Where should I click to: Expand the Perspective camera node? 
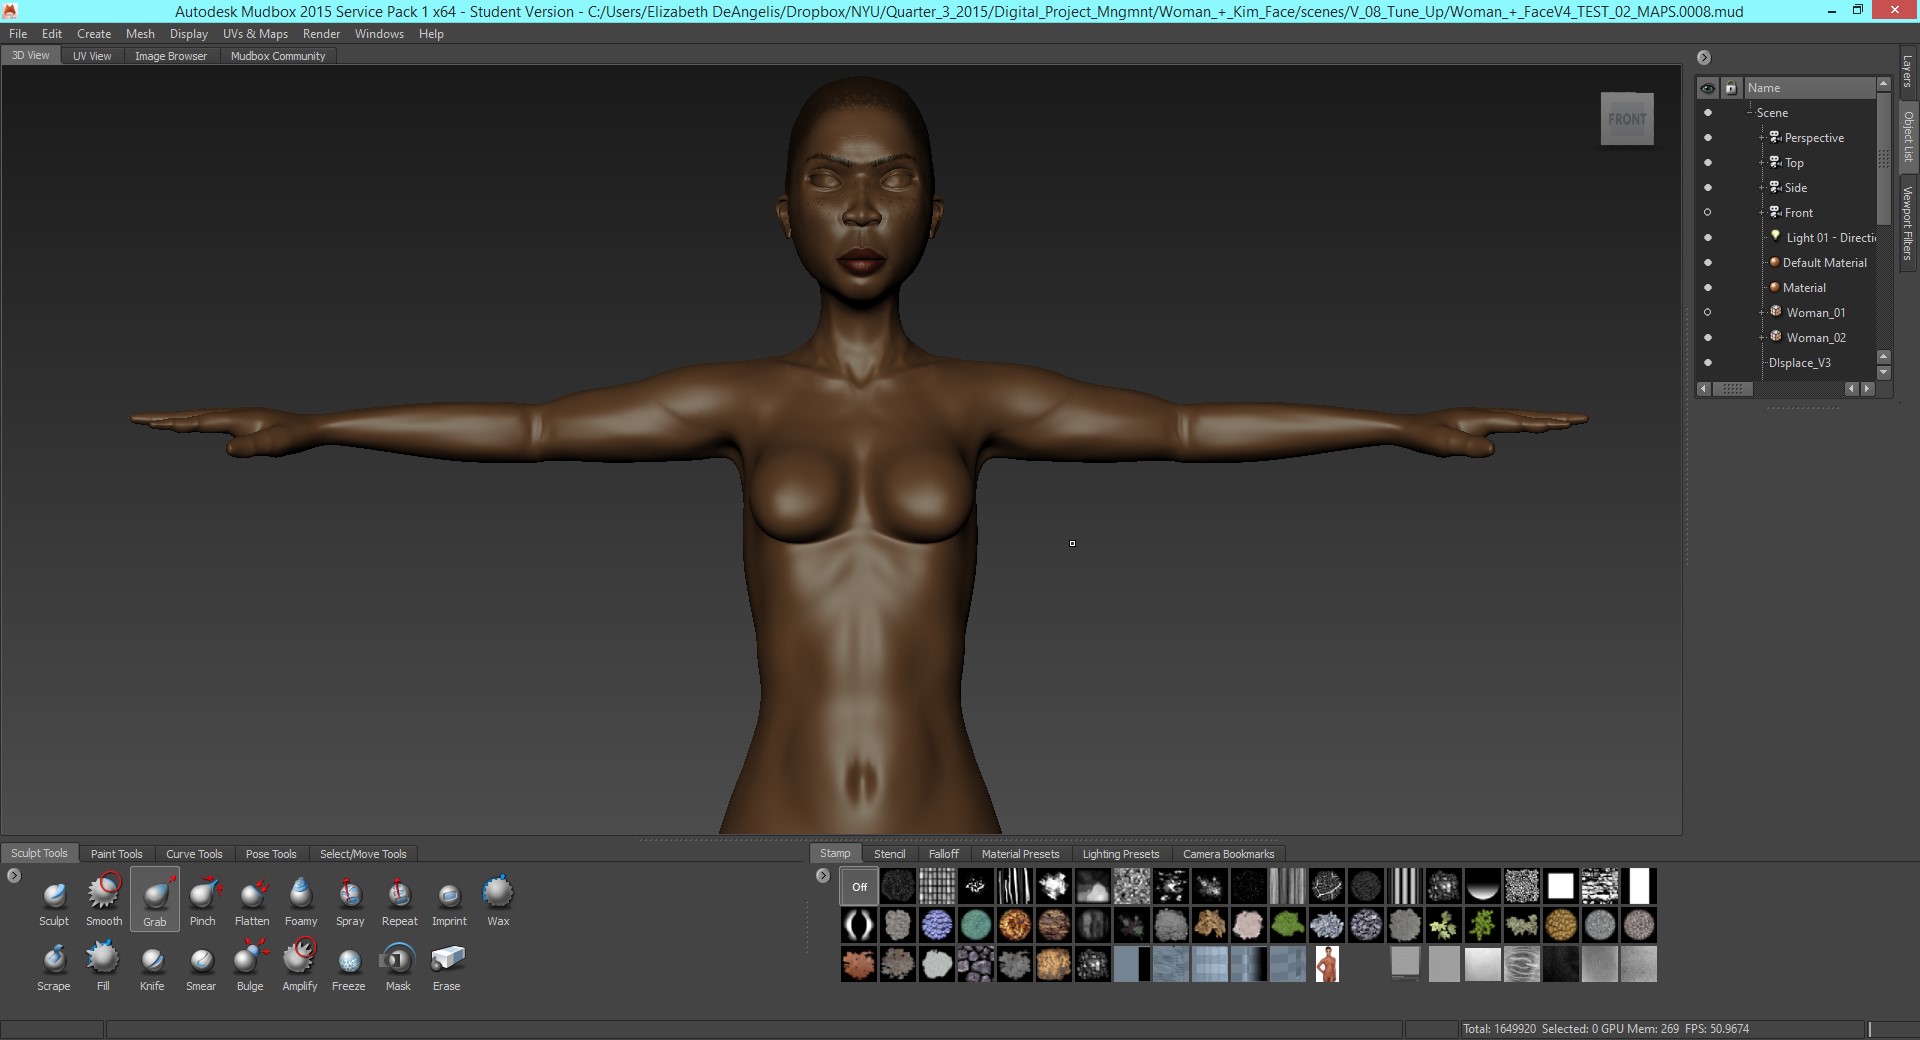(x=1762, y=138)
